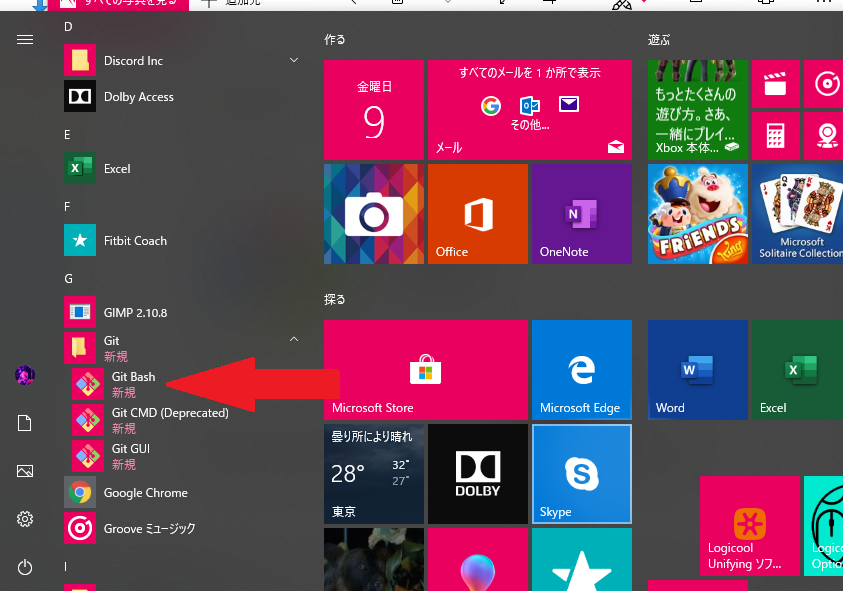
Task: Open the calendar tile showing 金曜日 9
Action: pyautogui.click(x=374, y=110)
